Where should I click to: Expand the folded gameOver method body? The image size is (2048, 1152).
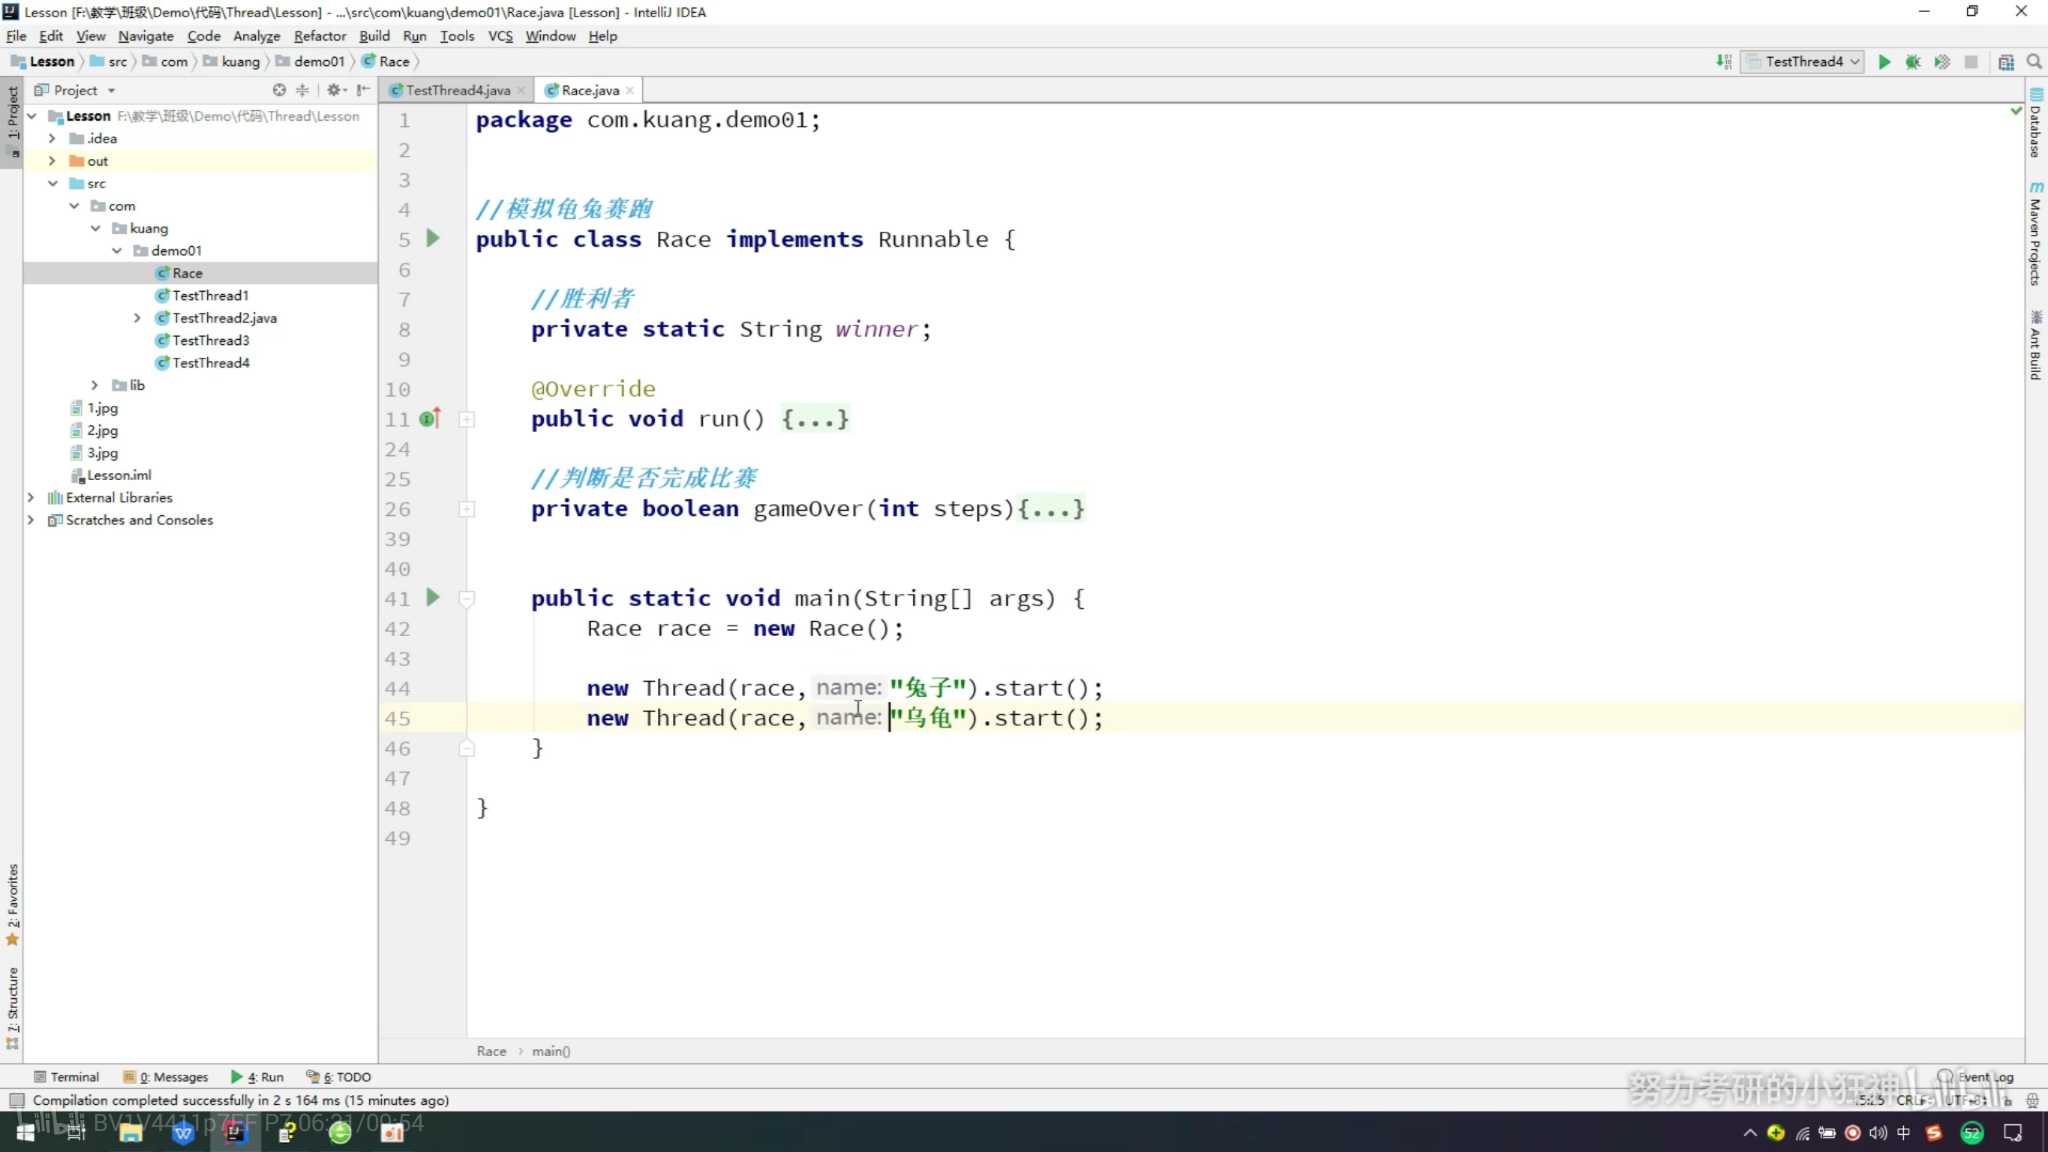[466, 509]
